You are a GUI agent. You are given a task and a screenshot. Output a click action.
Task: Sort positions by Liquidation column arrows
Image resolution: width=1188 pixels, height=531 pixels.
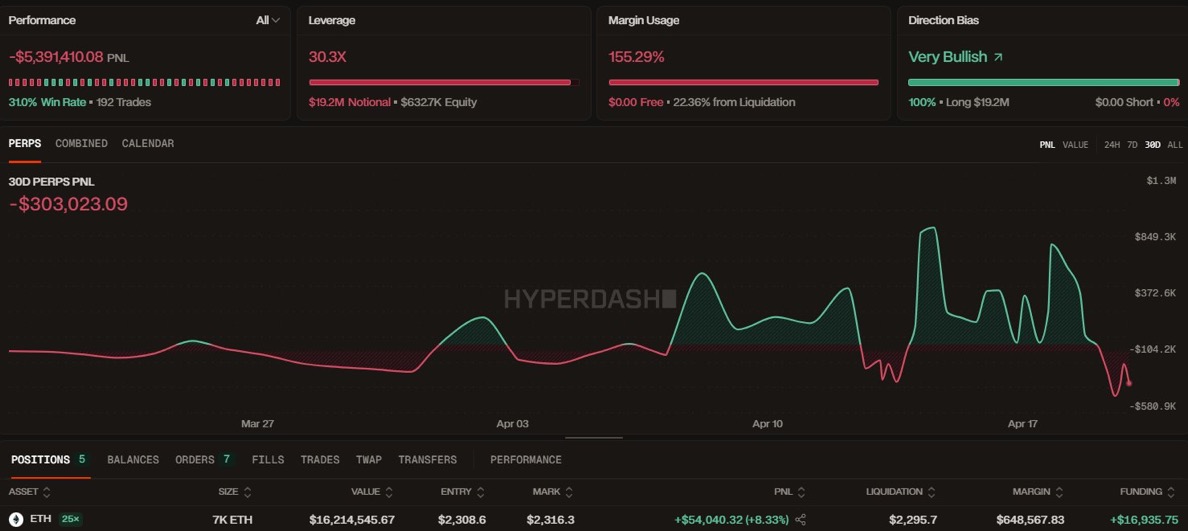(x=932, y=492)
